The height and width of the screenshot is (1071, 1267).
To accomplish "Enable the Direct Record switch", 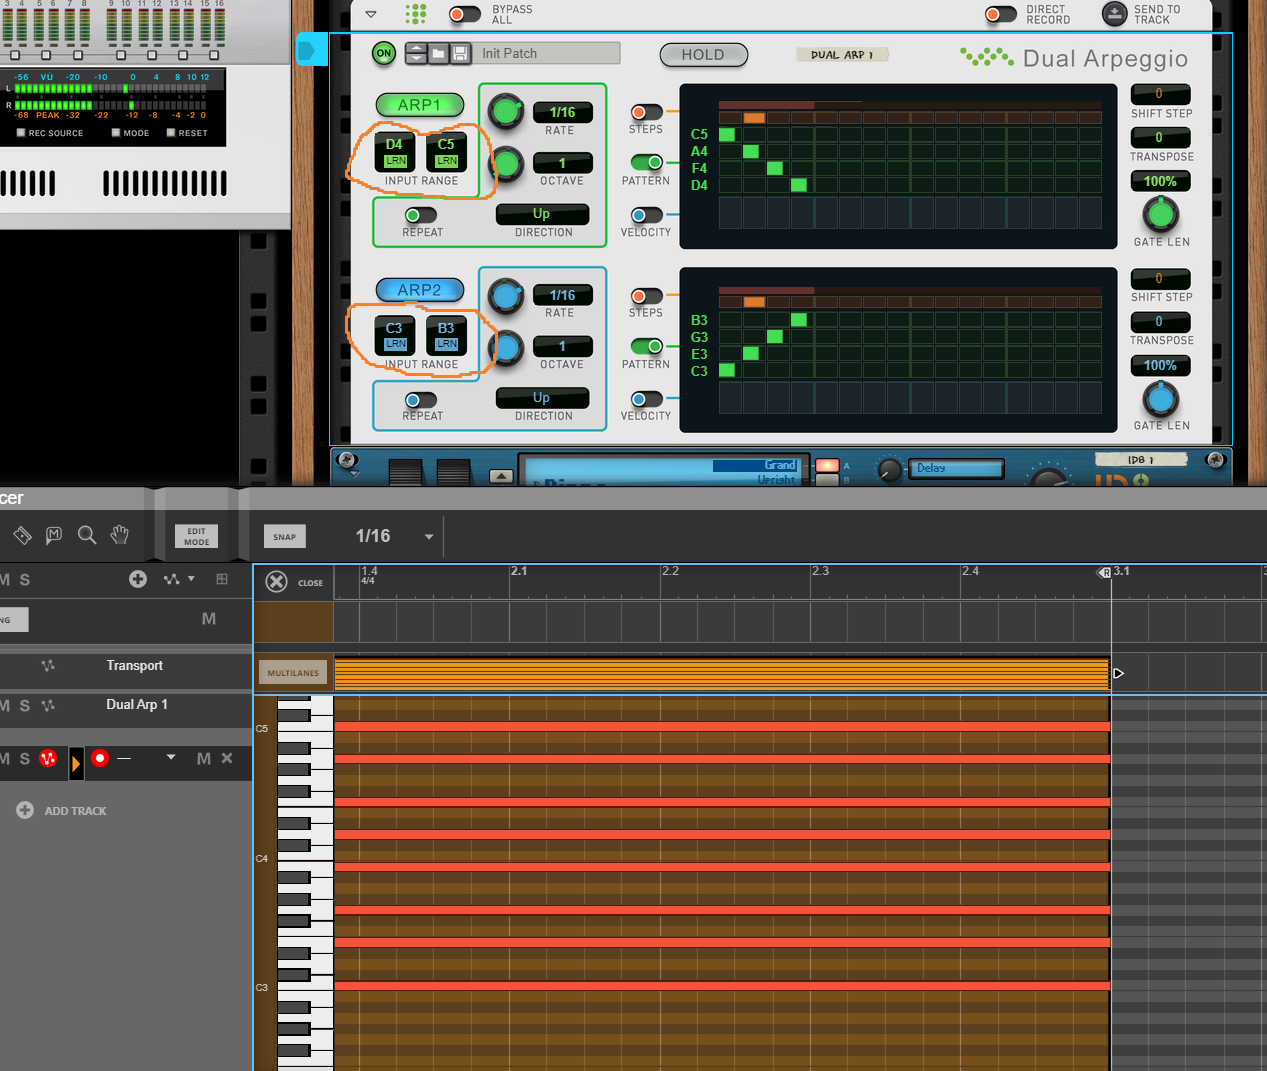I will coord(1000,14).
